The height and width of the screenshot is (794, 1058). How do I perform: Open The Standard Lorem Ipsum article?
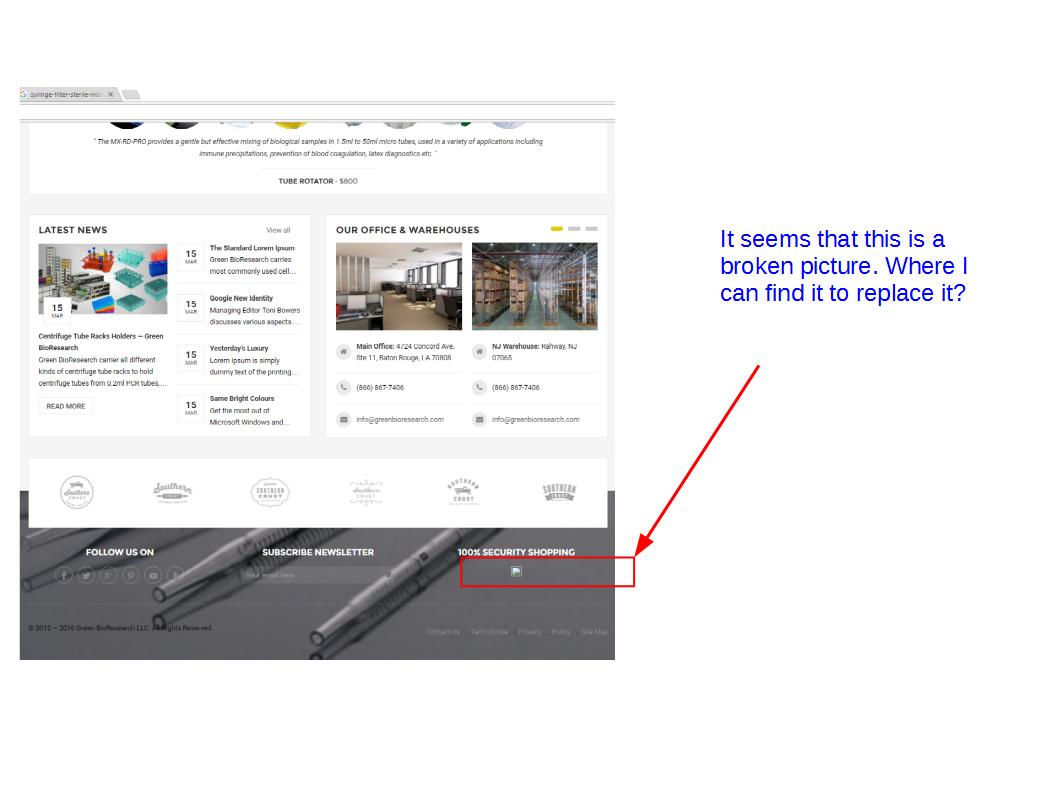(252, 248)
